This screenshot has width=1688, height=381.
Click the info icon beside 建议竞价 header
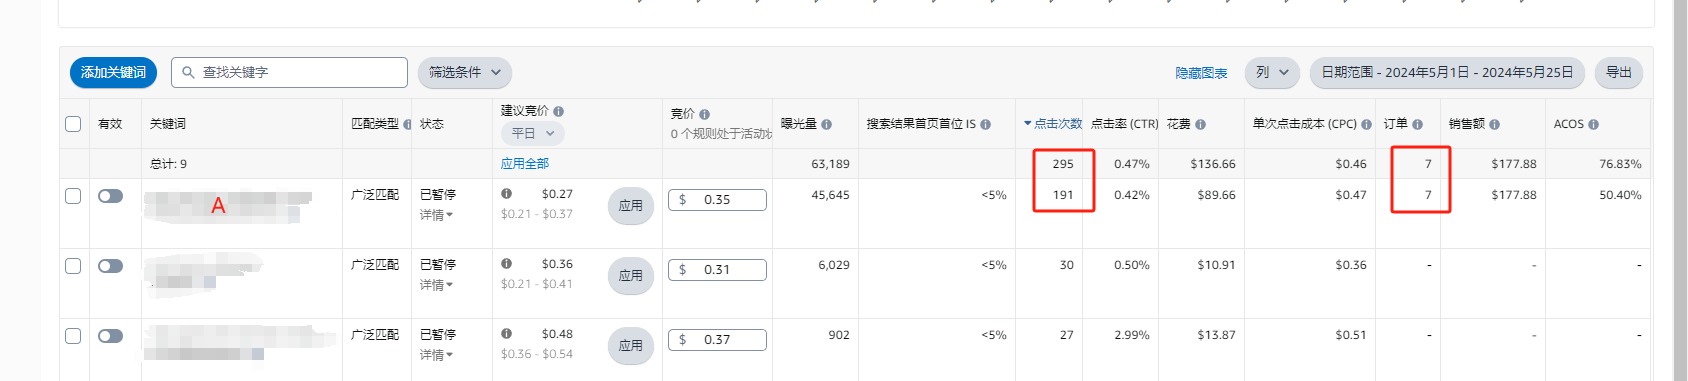coord(559,112)
